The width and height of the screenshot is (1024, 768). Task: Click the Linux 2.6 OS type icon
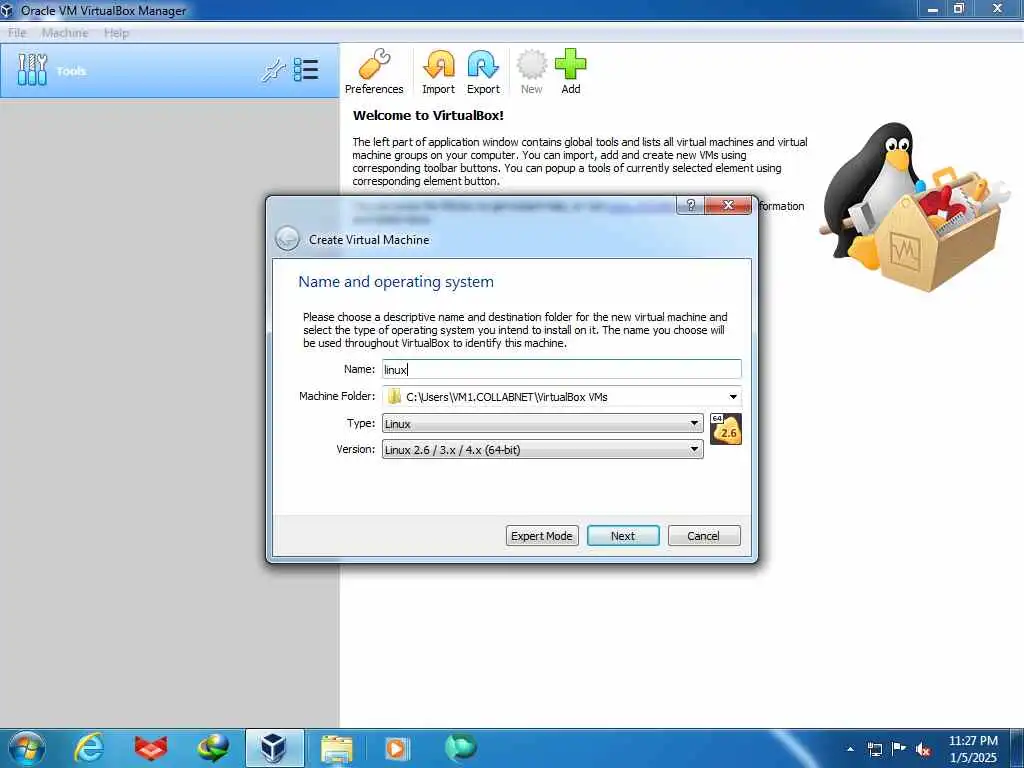[x=726, y=429]
